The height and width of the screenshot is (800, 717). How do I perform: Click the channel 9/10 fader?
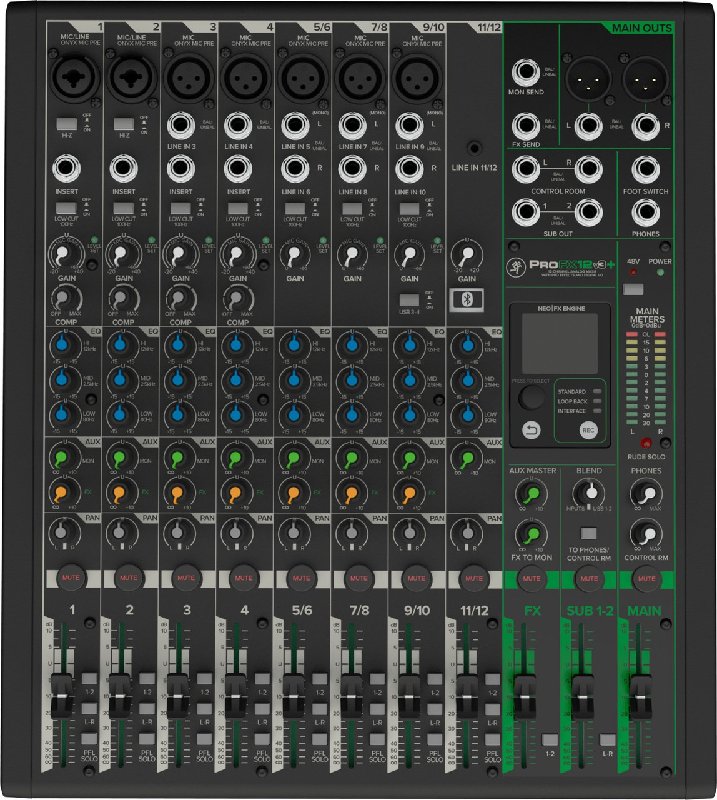click(x=408, y=696)
